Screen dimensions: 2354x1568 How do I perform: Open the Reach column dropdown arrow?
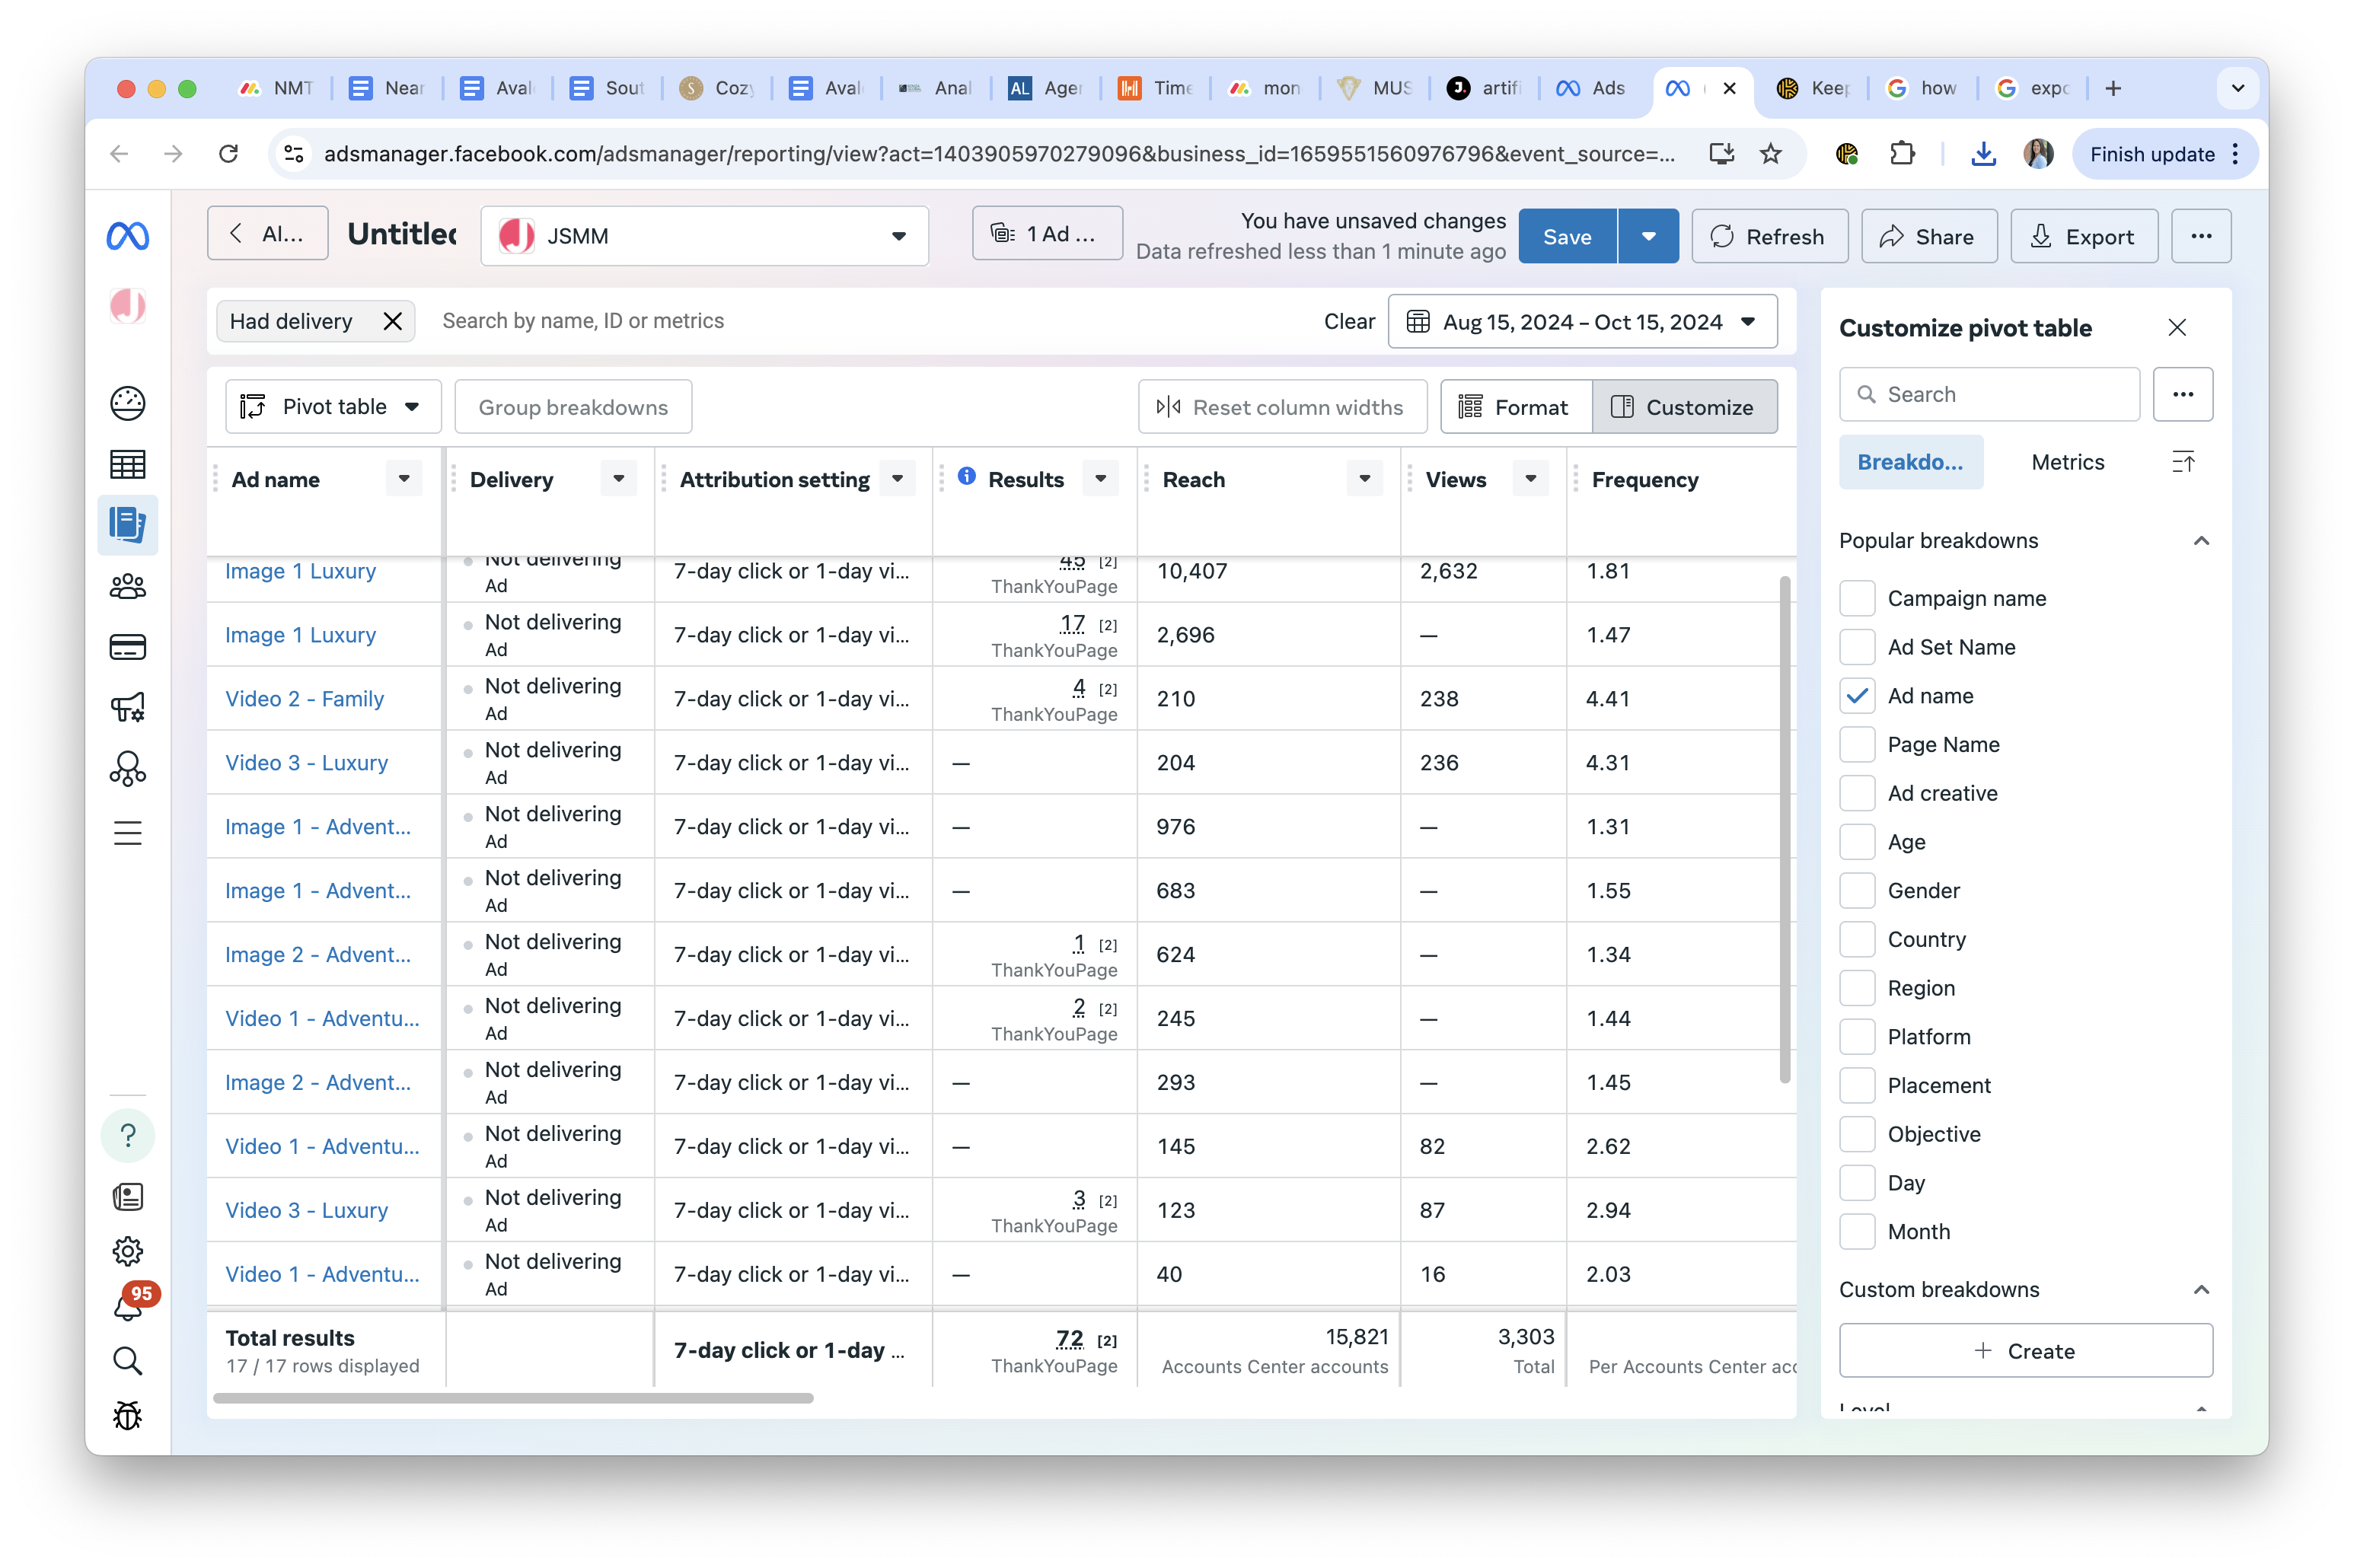pos(1365,479)
